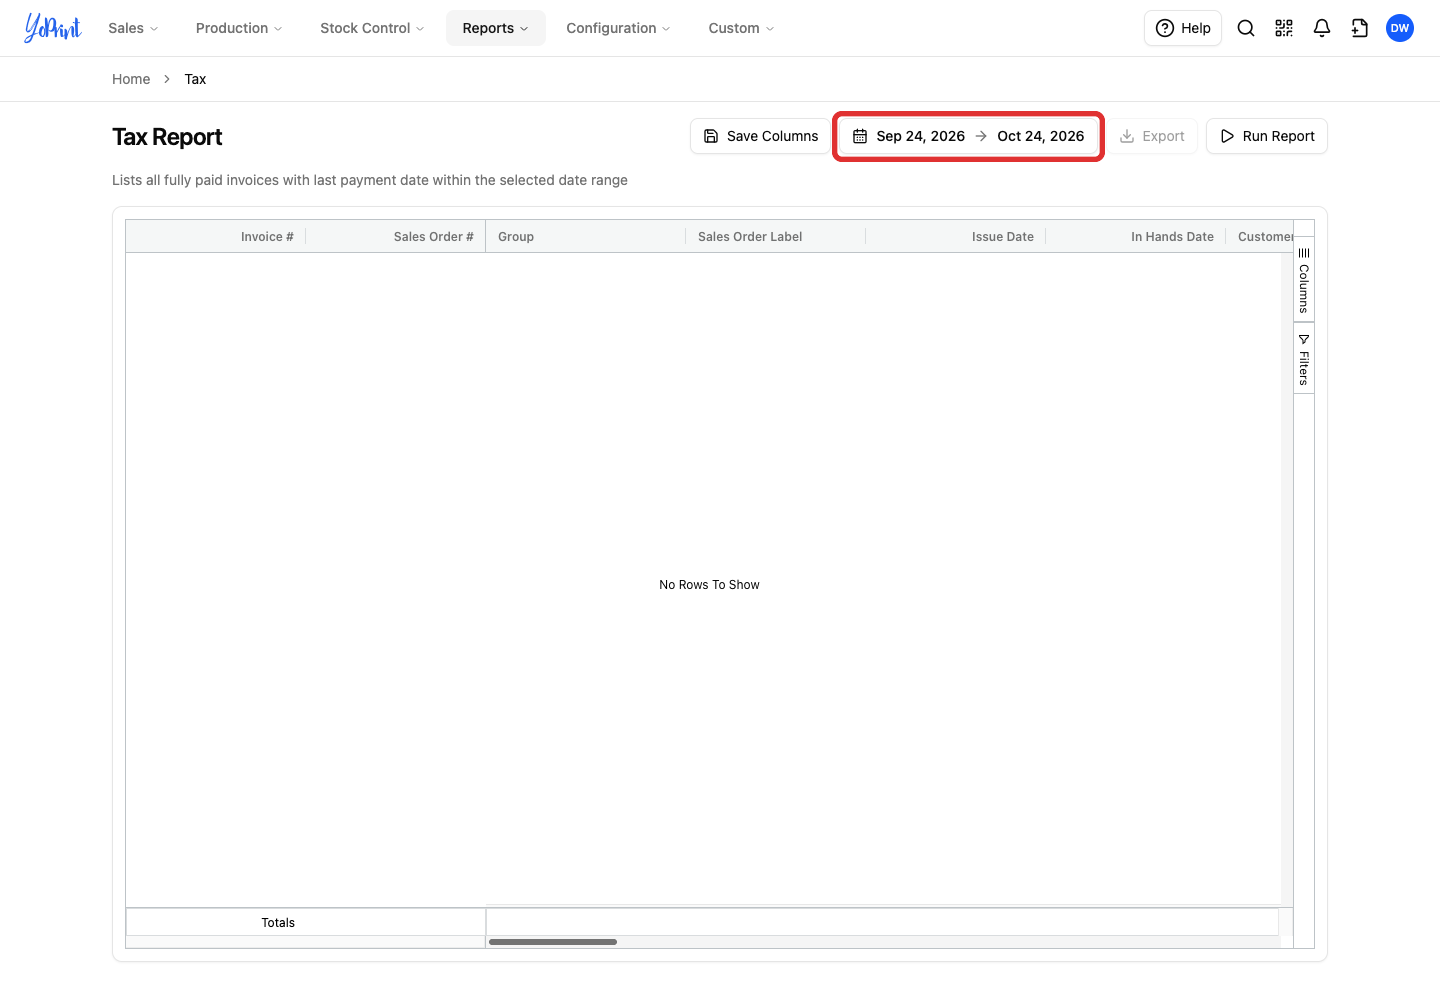Expand the Stock Control menu
This screenshot has width=1440, height=1000.
(x=372, y=28)
